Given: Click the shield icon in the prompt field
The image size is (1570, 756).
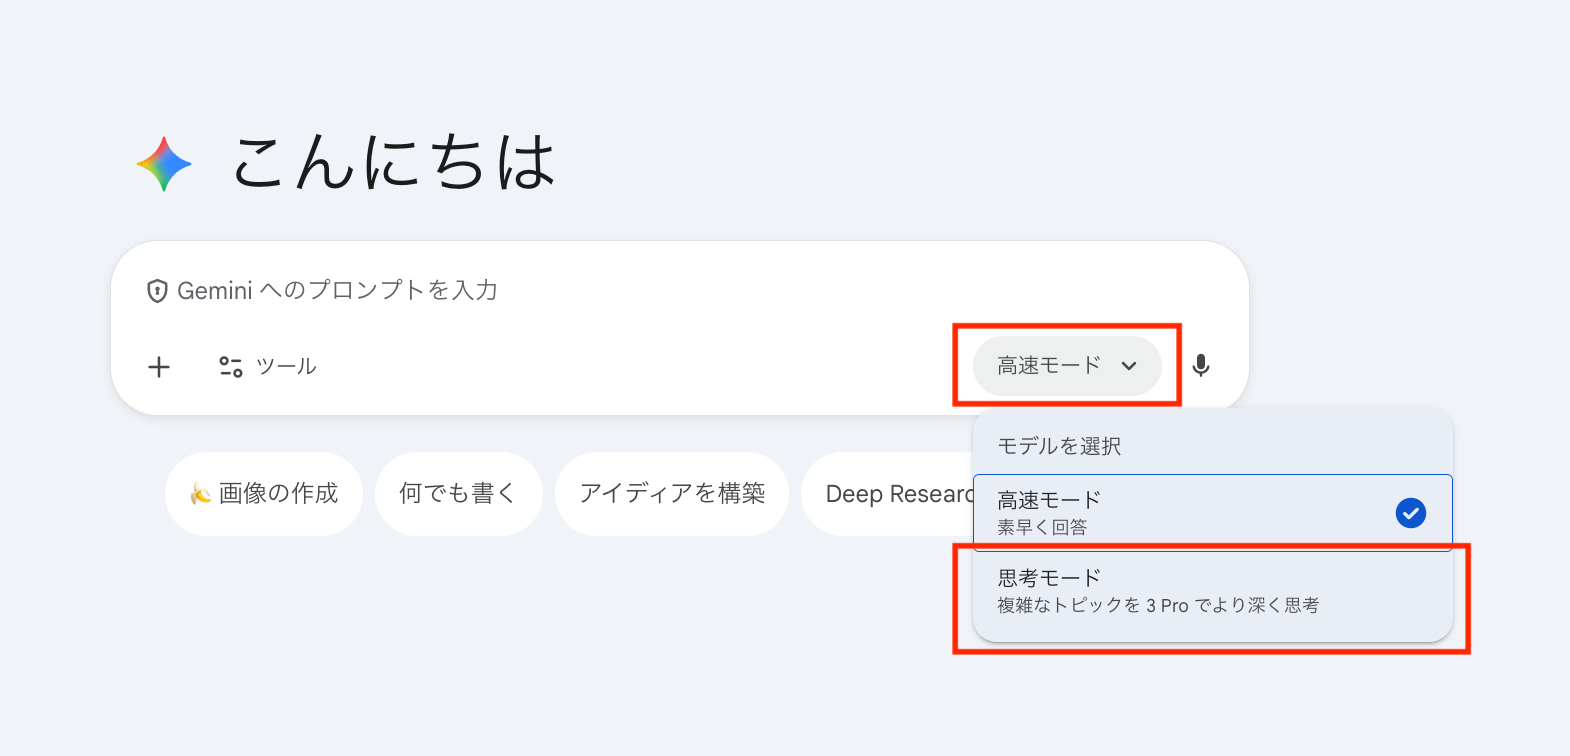Looking at the screenshot, I should (x=157, y=291).
